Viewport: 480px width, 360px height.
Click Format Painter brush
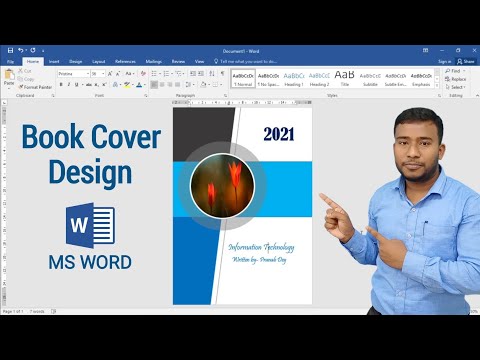[x=35, y=87]
